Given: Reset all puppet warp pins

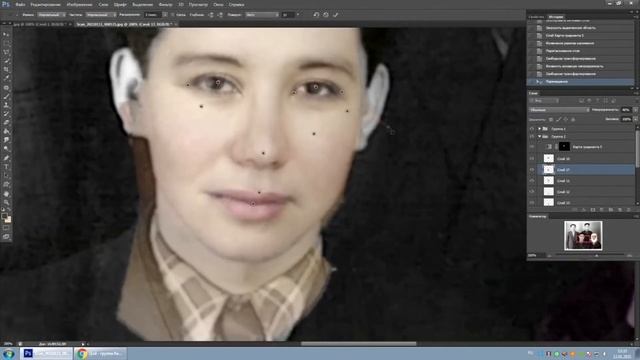Looking at the screenshot, I should (316, 15).
